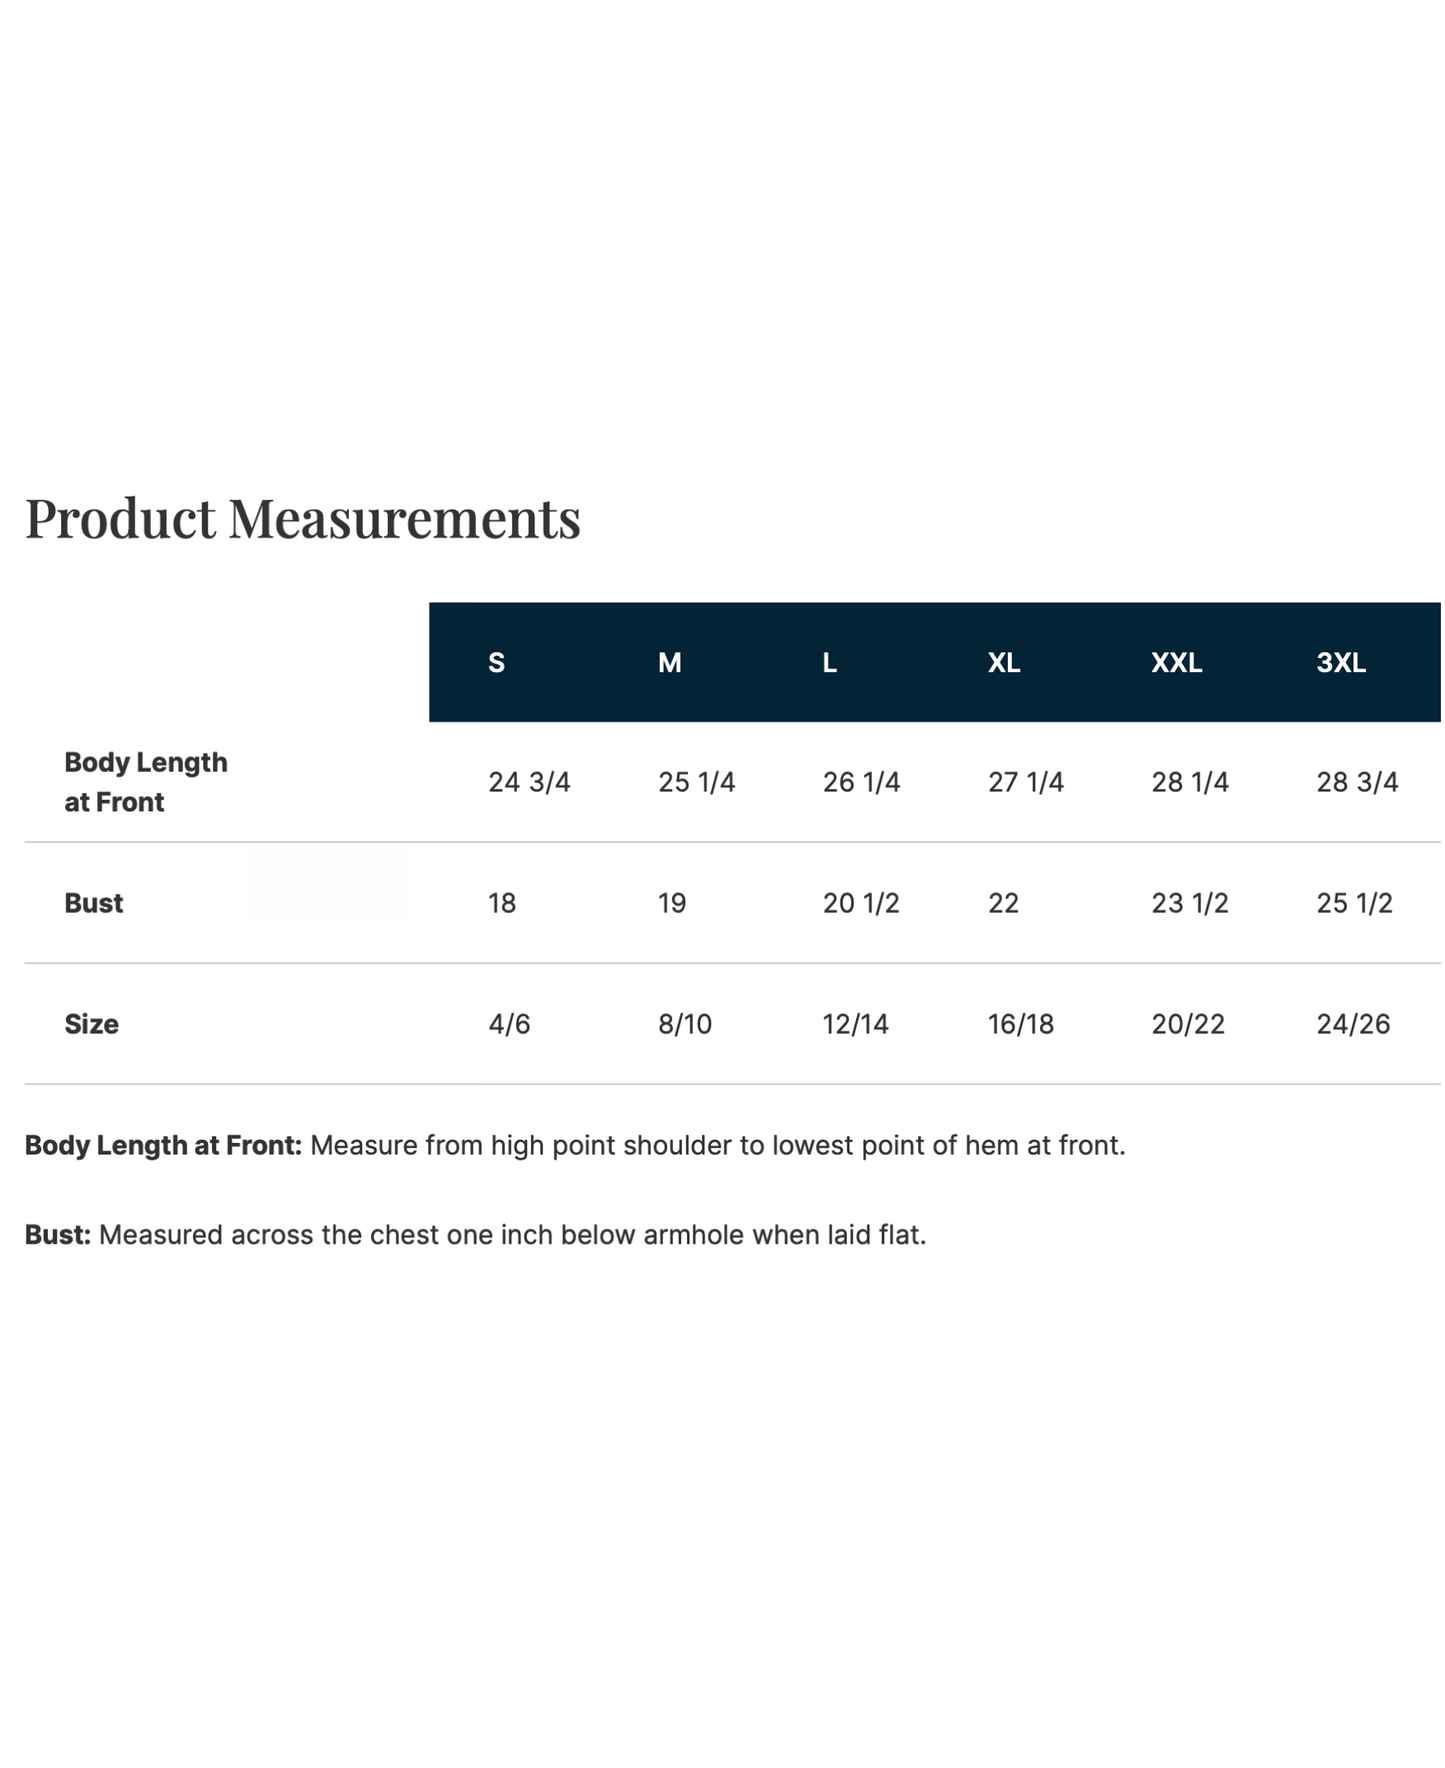
Task: Click the Body Length at Front row label
Action: [146, 782]
